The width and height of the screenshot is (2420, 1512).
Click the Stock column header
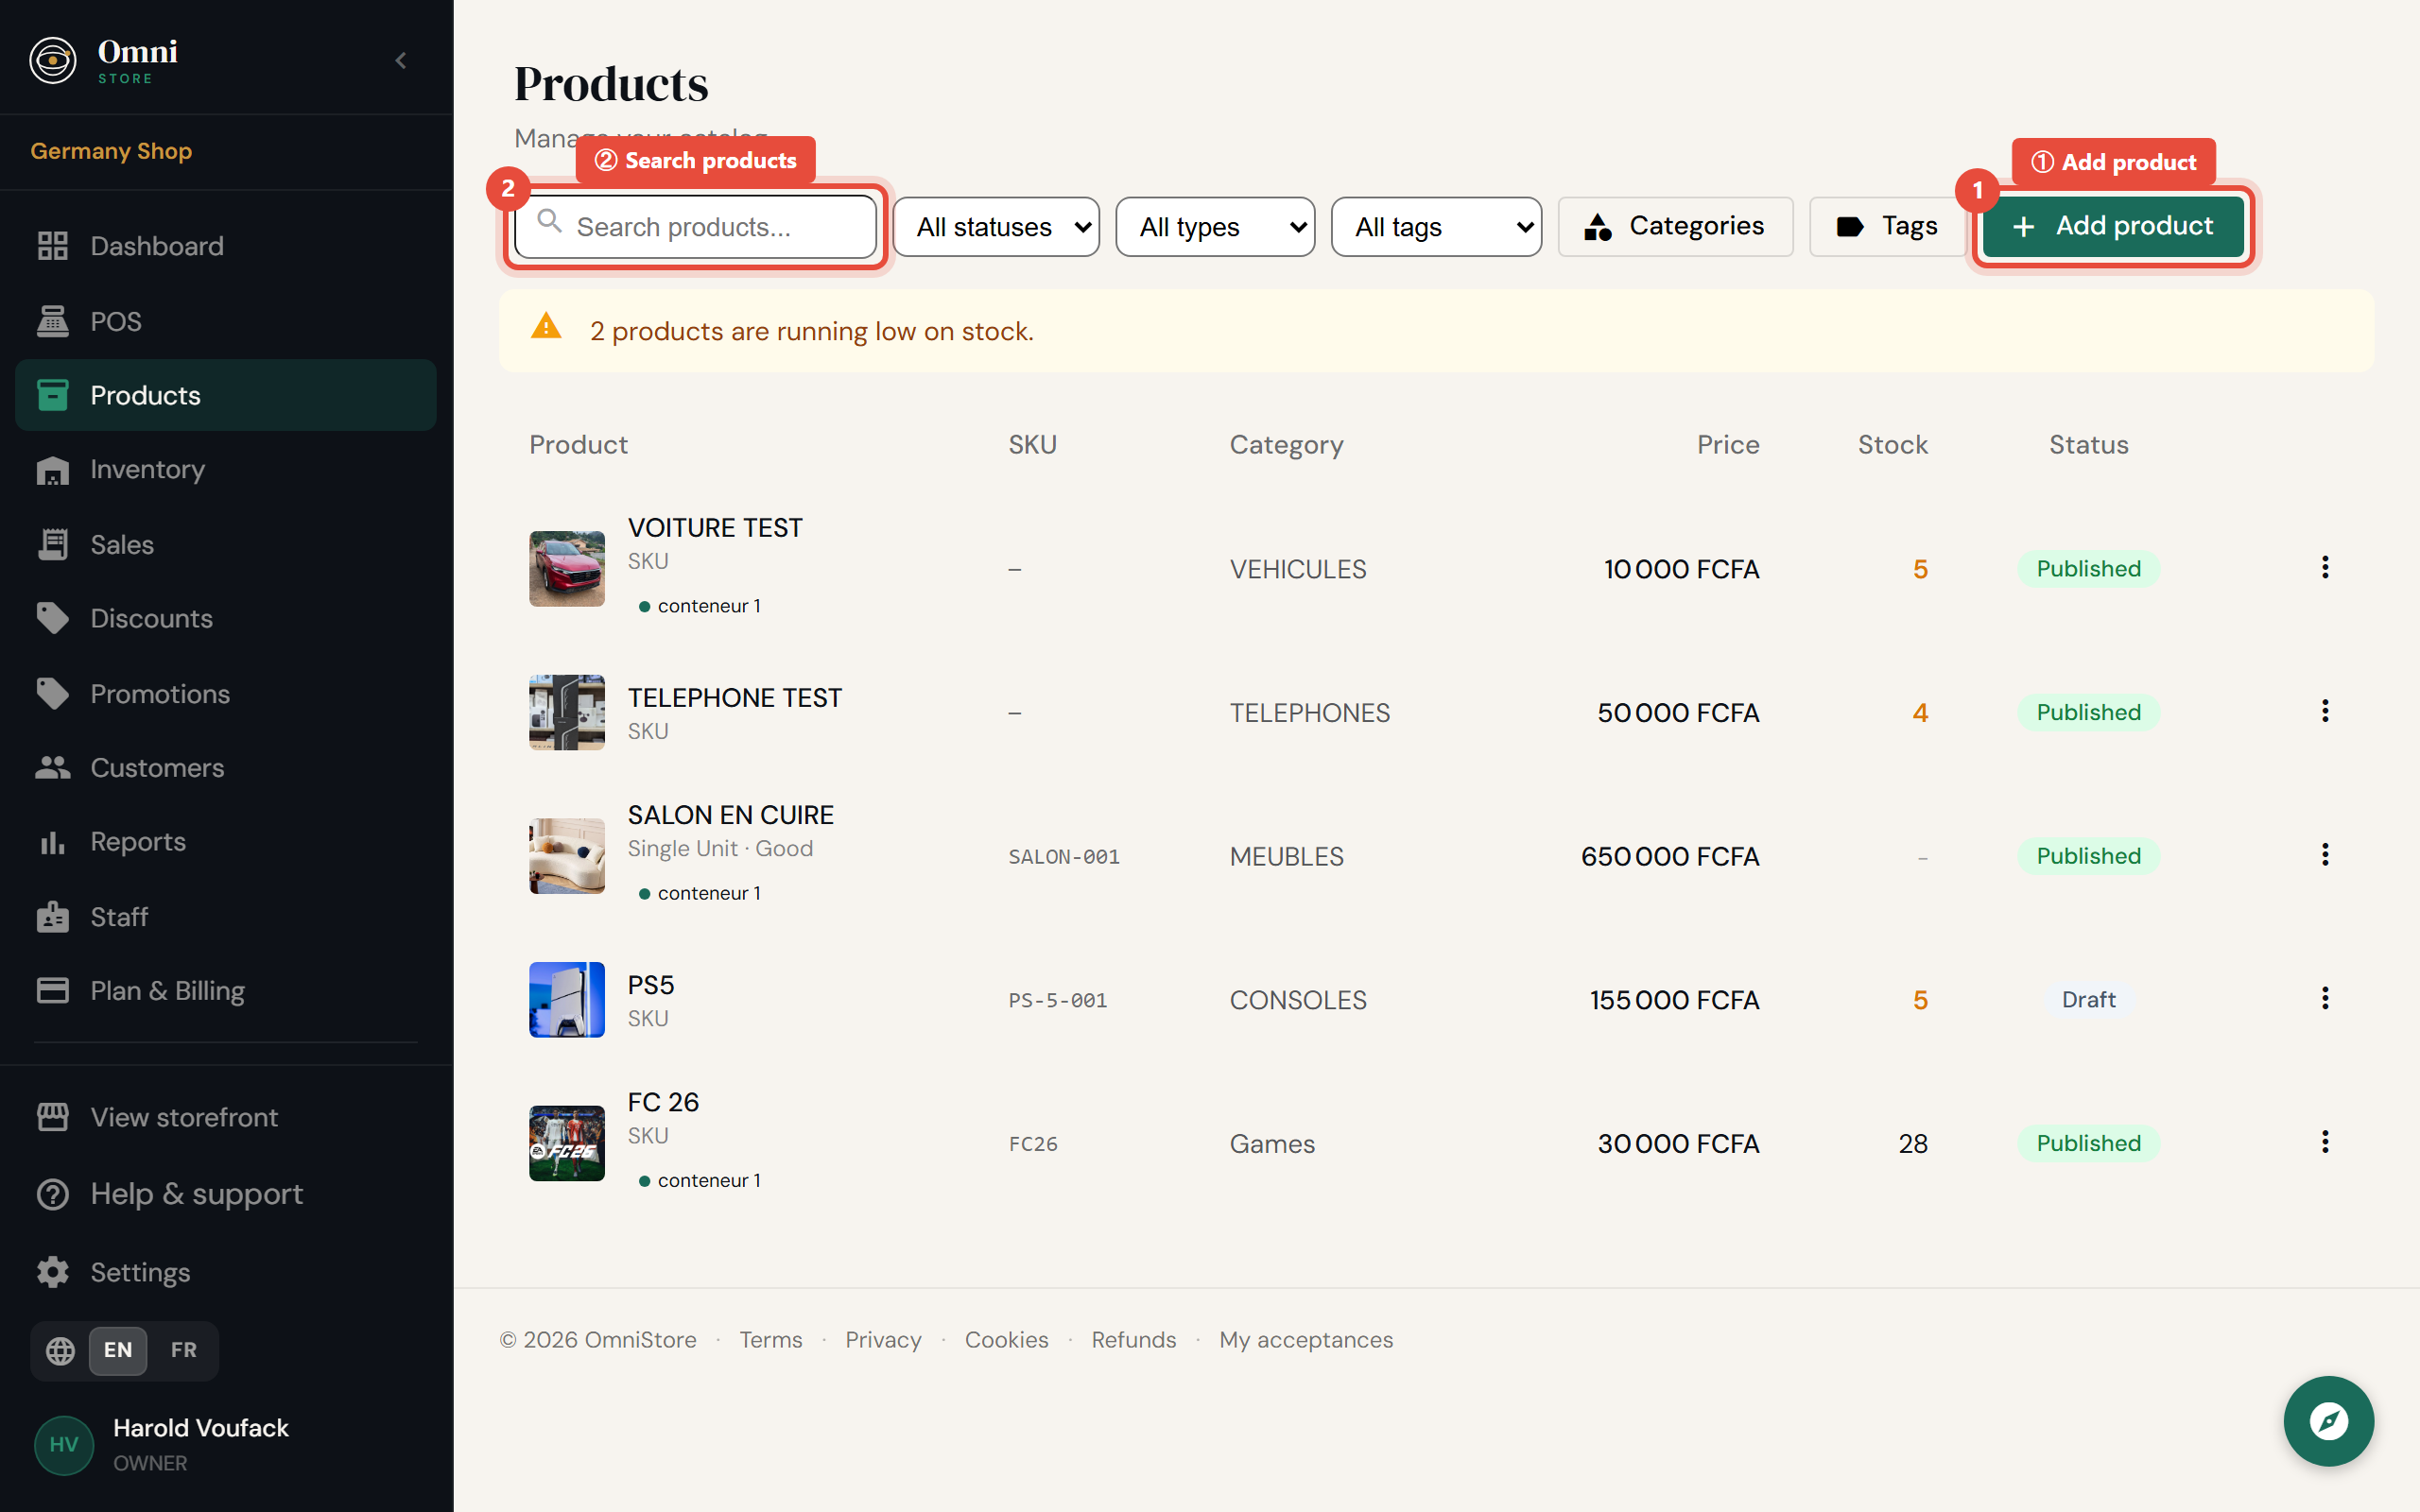[1892, 445]
